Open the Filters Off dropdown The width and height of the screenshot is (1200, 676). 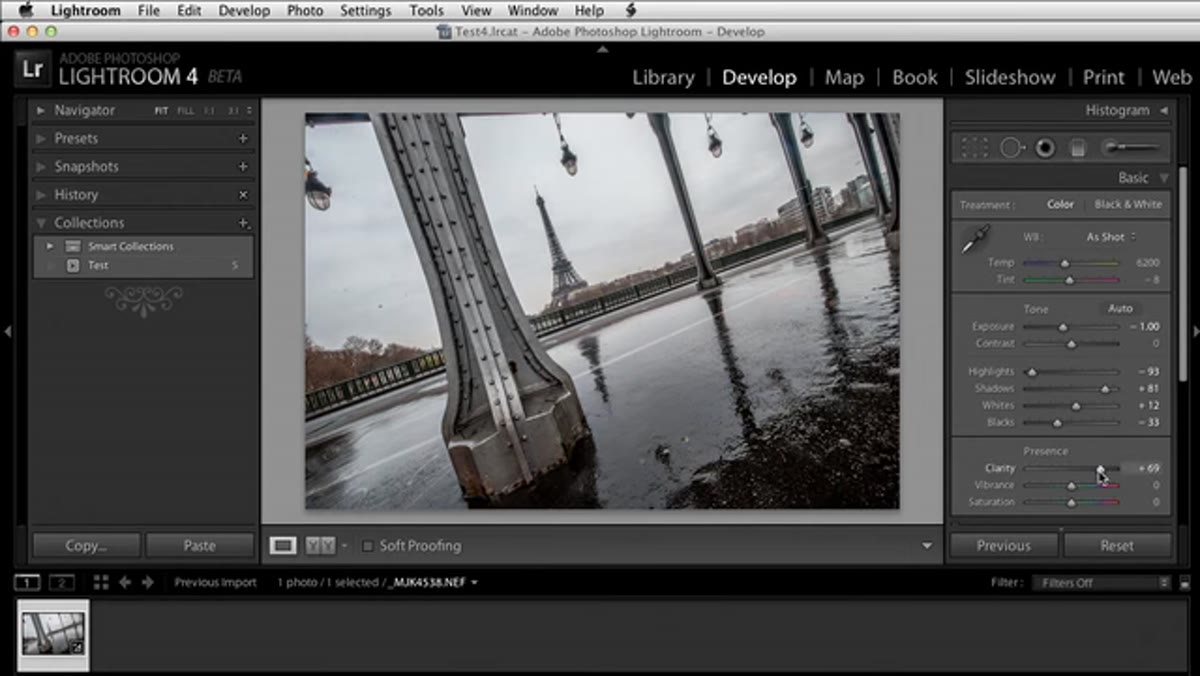pos(1104,582)
